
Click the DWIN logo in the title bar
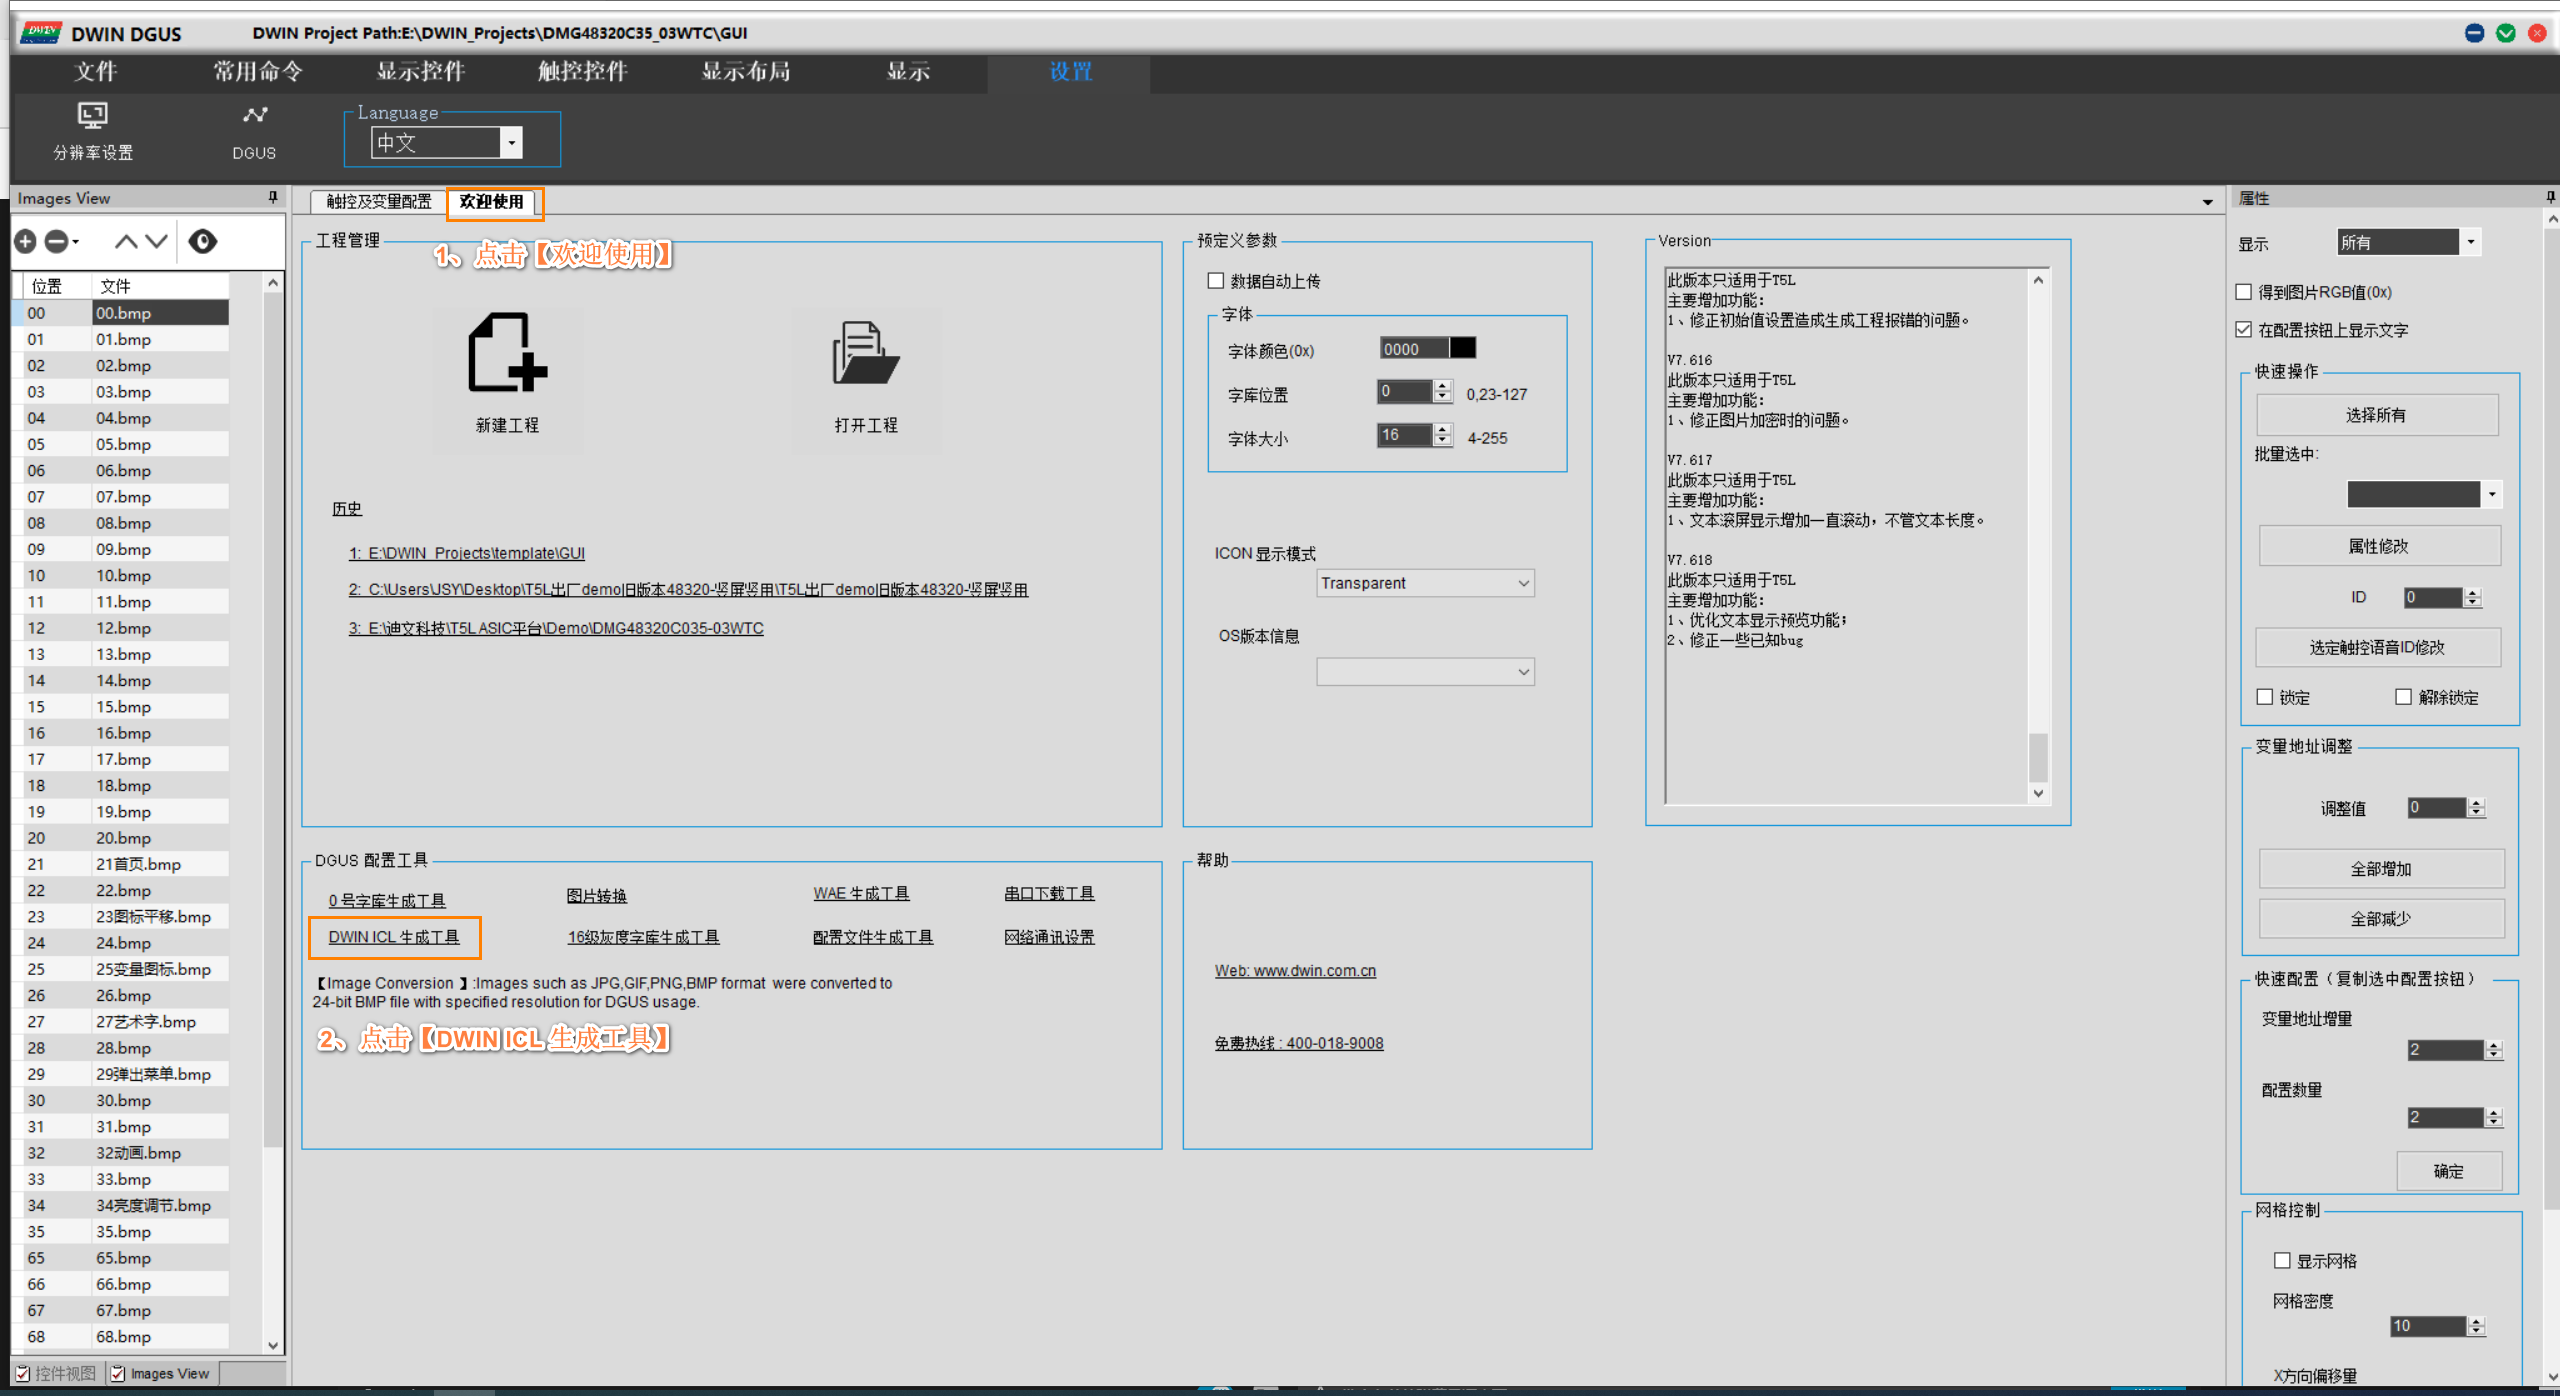pyautogui.click(x=42, y=32)
